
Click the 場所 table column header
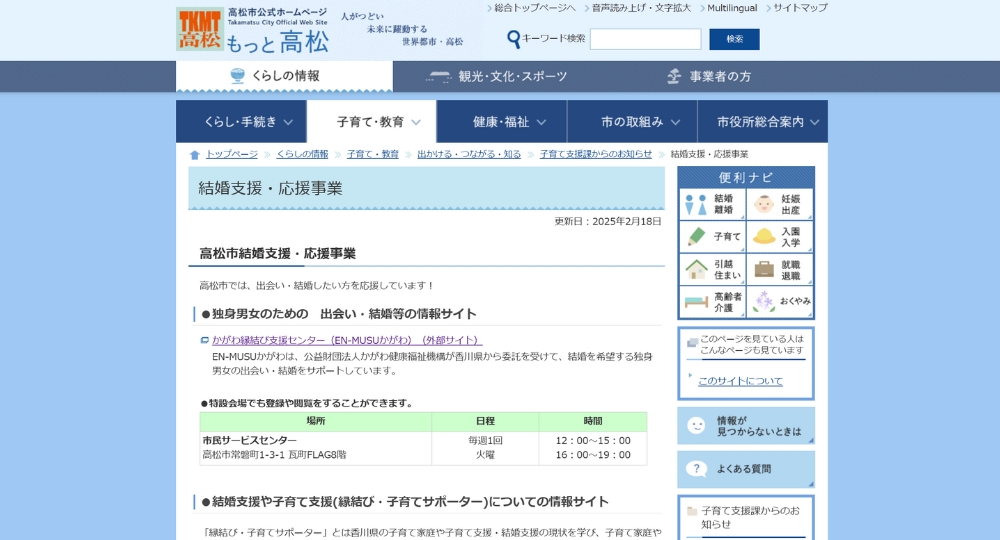click(x=316, y=421)
